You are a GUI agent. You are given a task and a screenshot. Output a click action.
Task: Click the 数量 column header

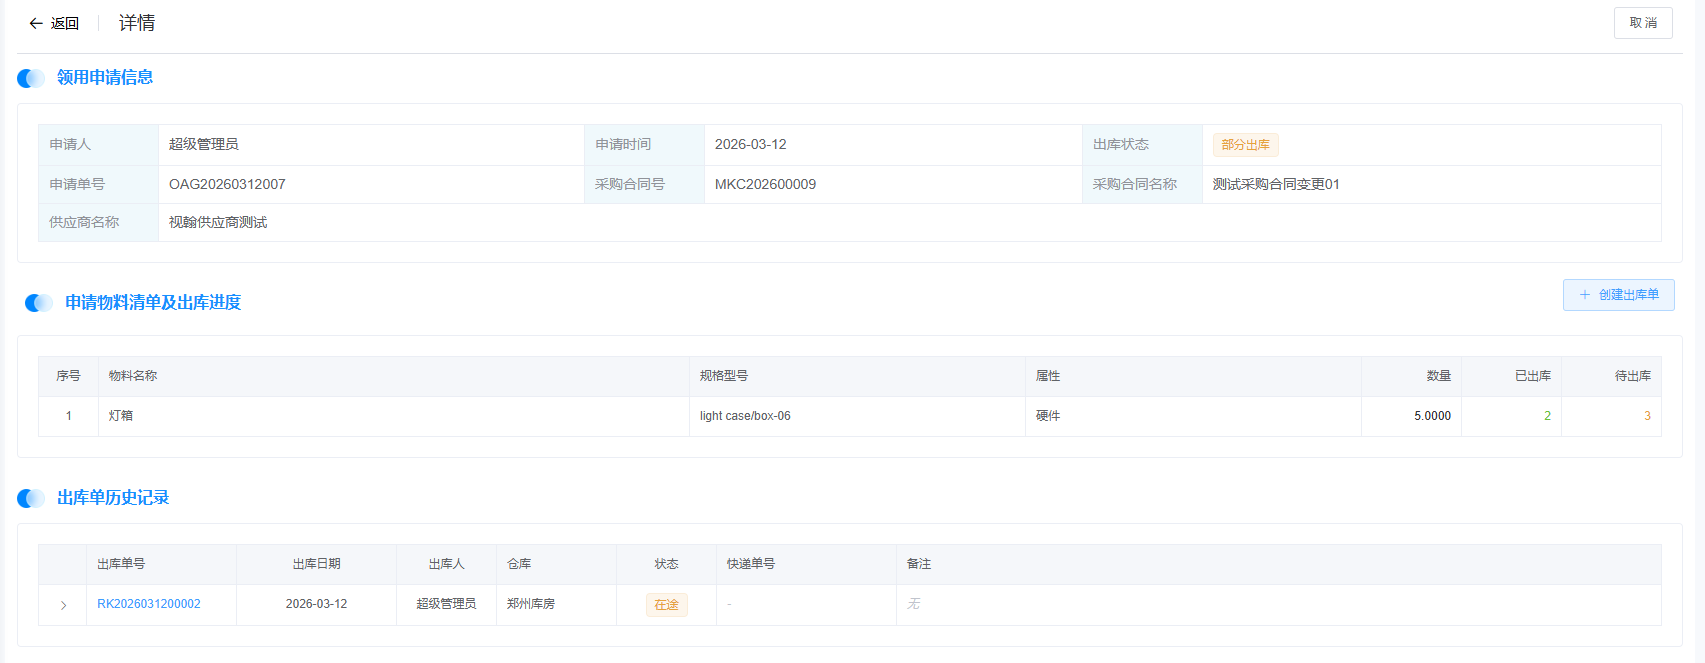pyautogui.click(x=1438, y=376)
